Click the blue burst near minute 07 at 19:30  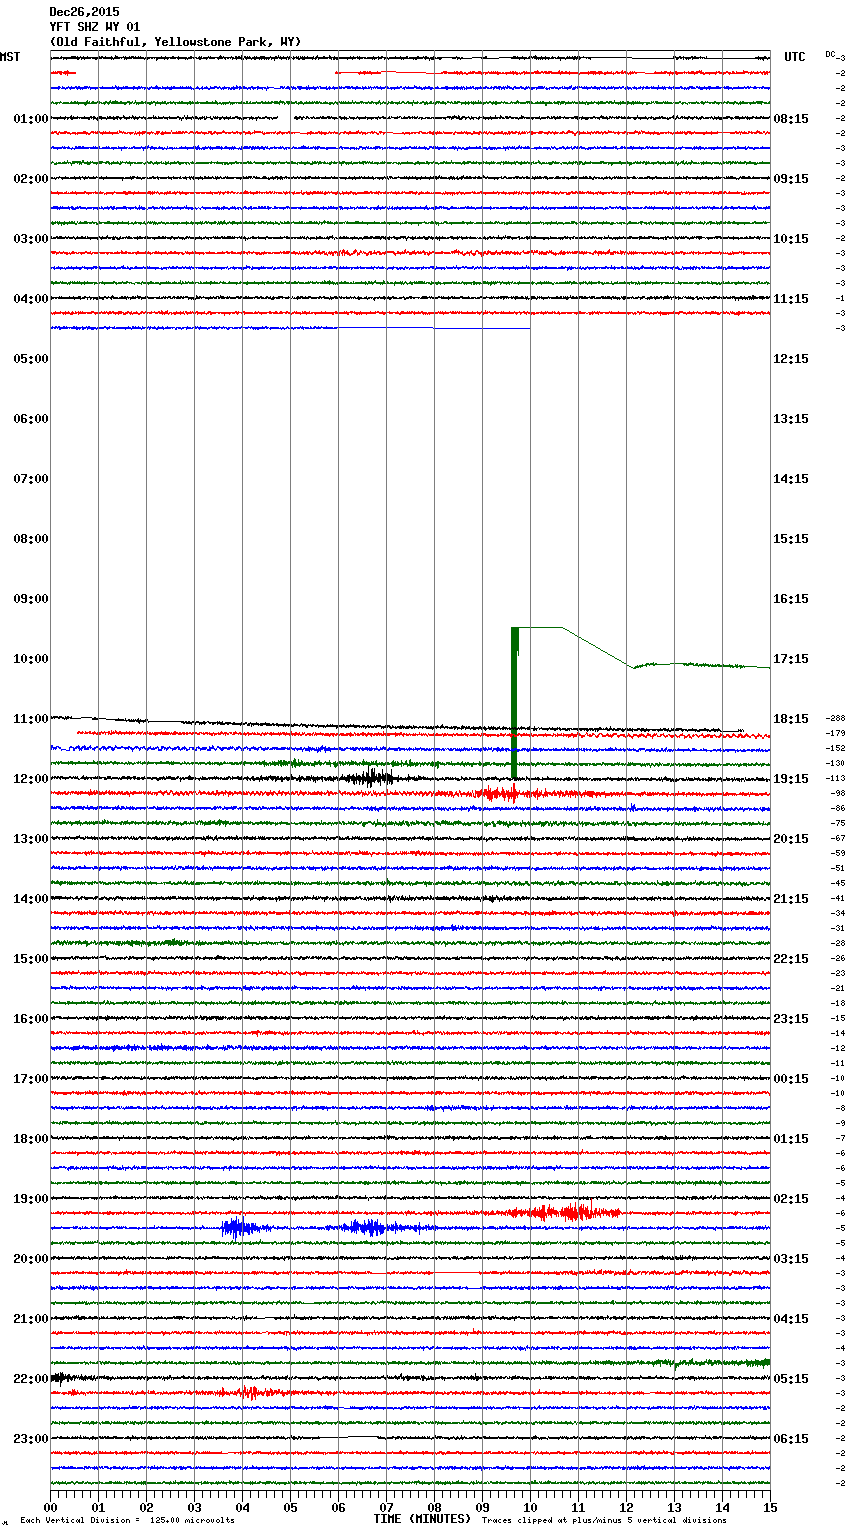pyautogui.click(x=368, y=1228)
